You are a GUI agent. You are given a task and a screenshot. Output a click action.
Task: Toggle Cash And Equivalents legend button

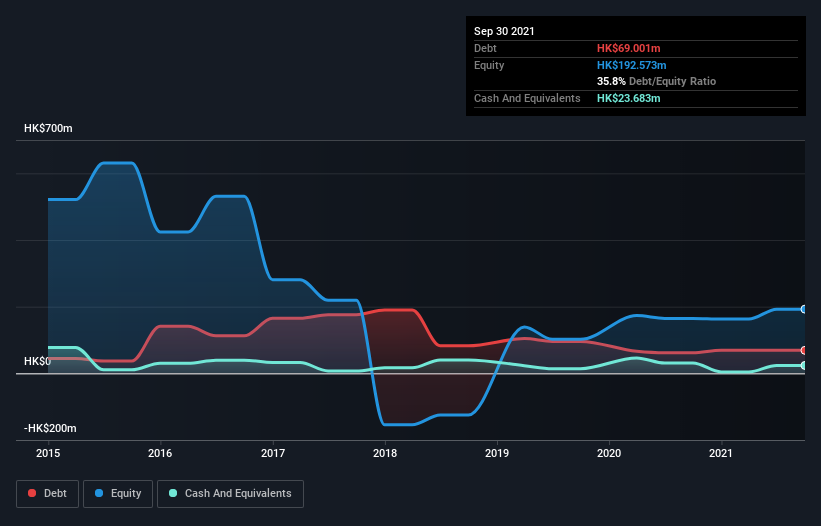tap(230, 494)
